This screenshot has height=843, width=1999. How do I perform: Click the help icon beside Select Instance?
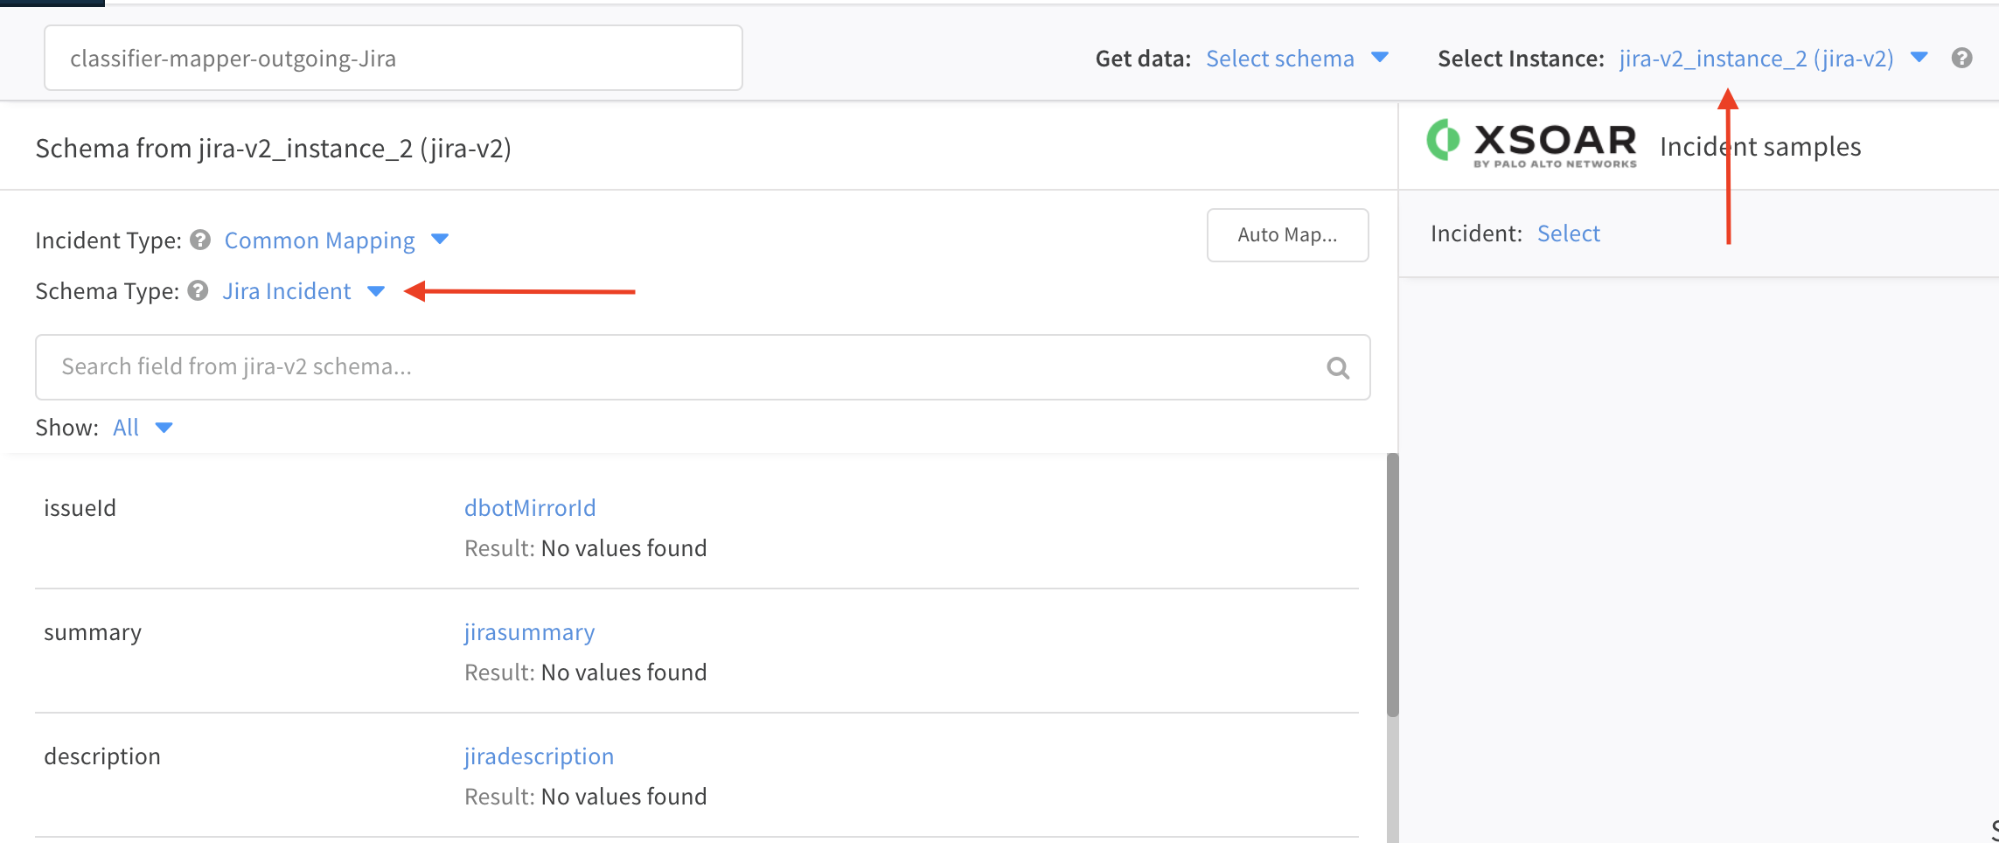tap(1961, 58)
